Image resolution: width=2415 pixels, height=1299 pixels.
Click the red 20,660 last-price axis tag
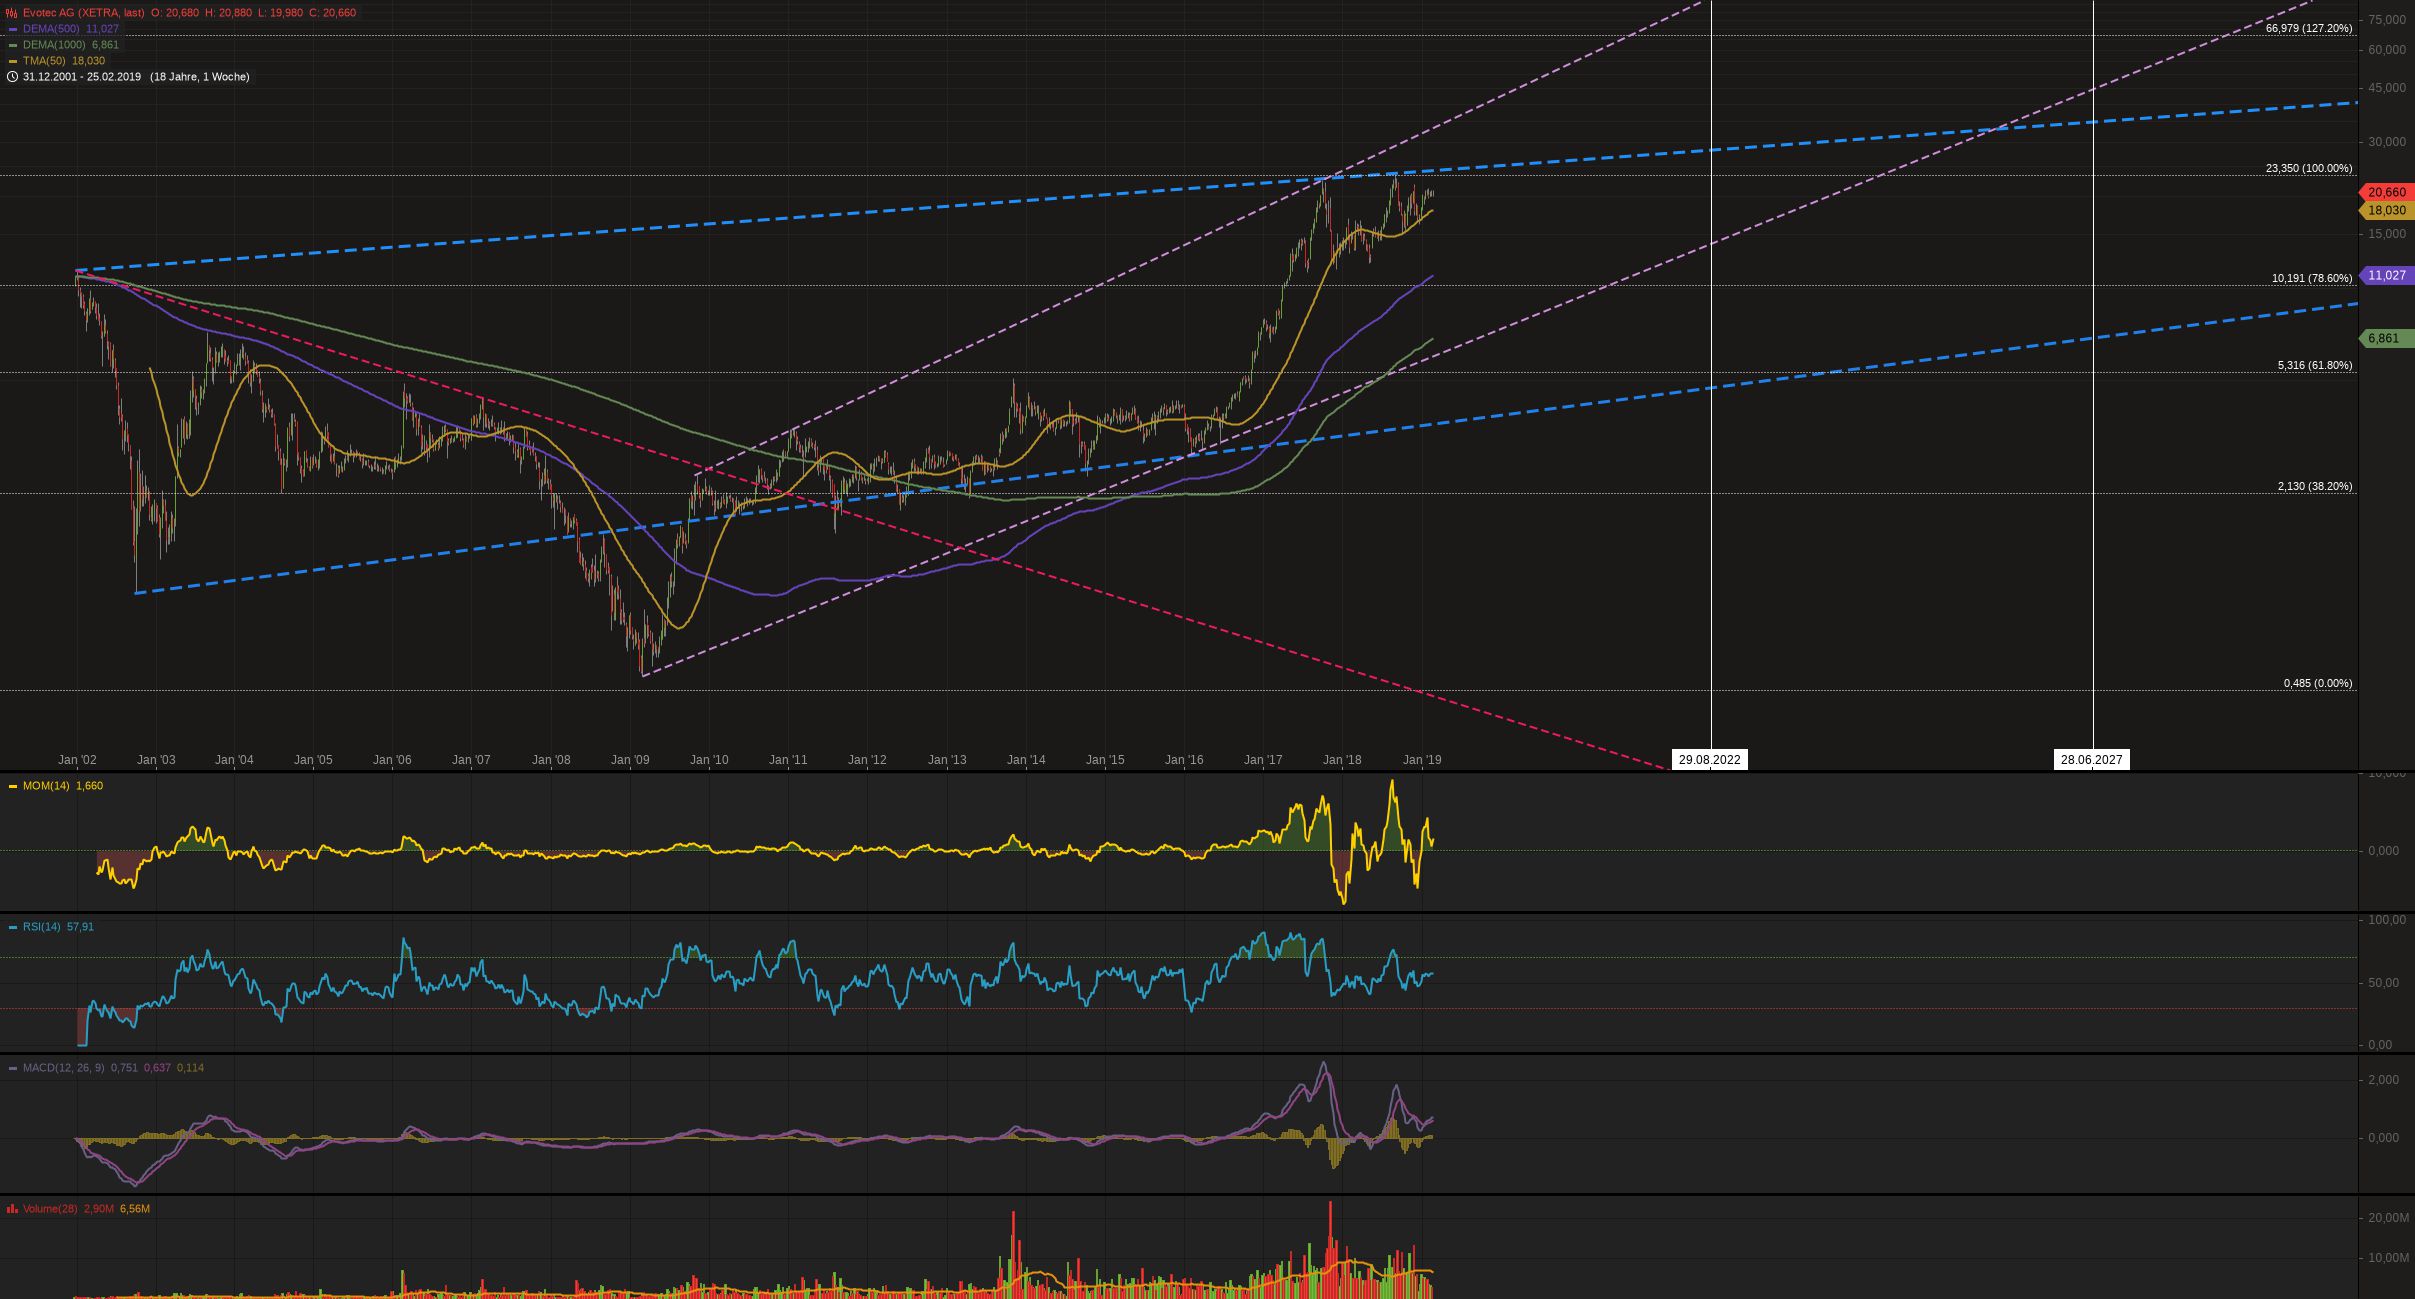tap(2386, 192)
